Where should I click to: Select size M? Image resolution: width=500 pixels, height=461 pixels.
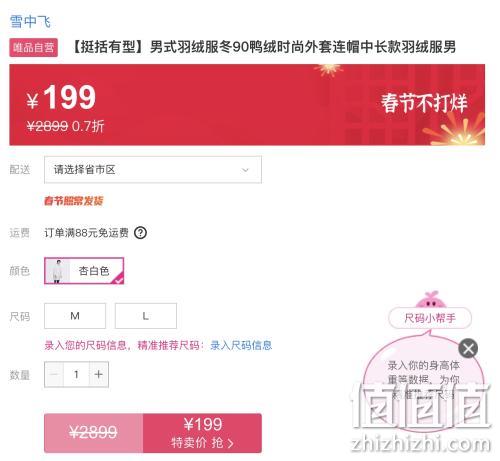75,316
